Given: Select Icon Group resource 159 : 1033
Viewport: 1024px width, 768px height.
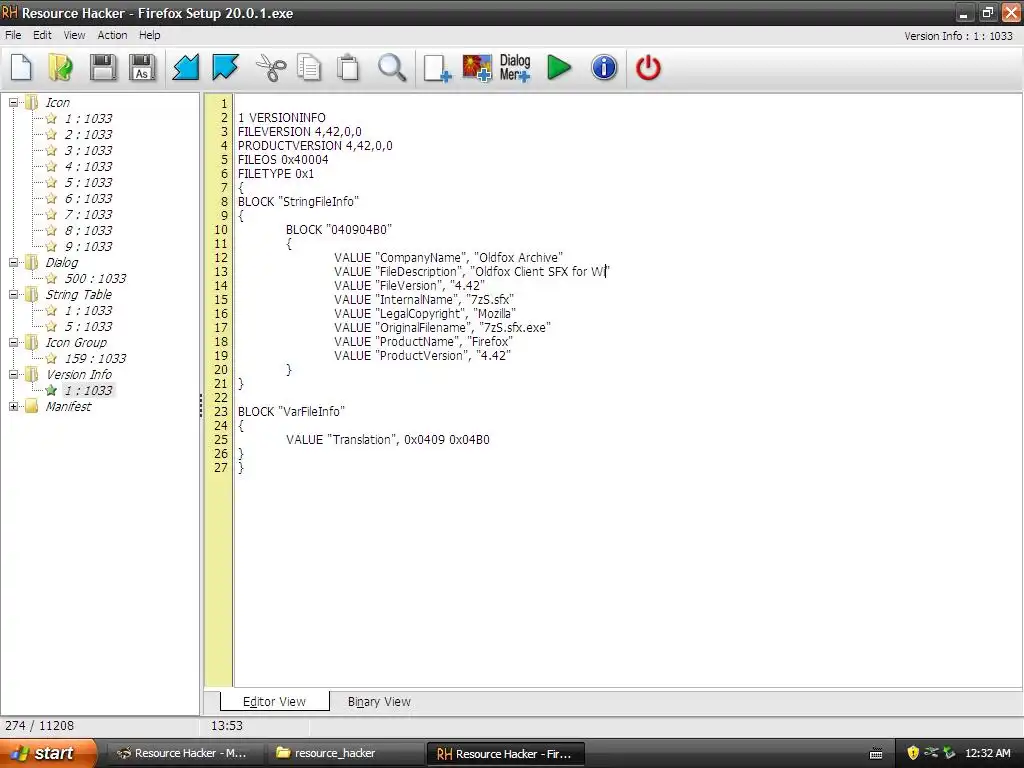Looking at the screenshot, I should click(x=95, y=359).
